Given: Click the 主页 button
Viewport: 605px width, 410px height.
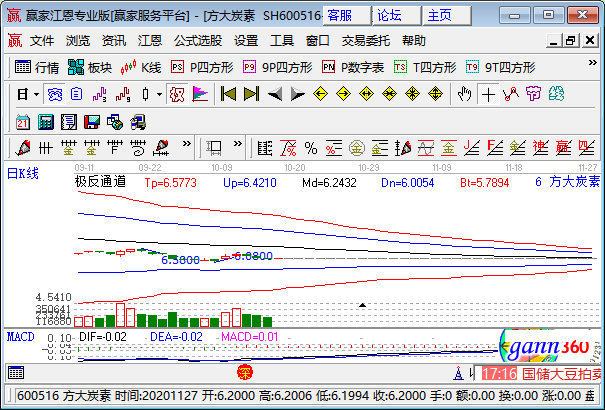Looking at the screenshot, I should 447,15.
